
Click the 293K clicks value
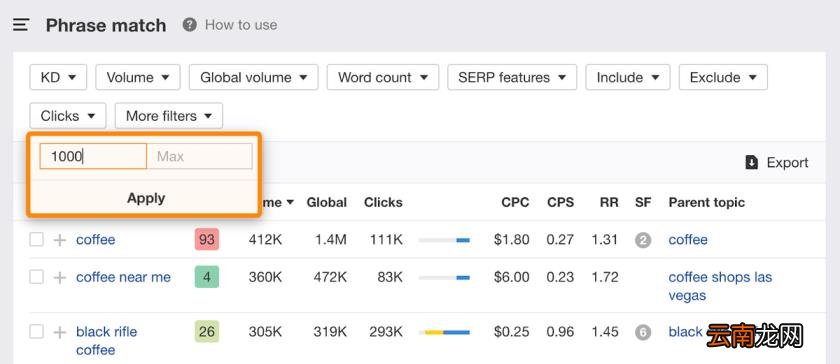386,332
